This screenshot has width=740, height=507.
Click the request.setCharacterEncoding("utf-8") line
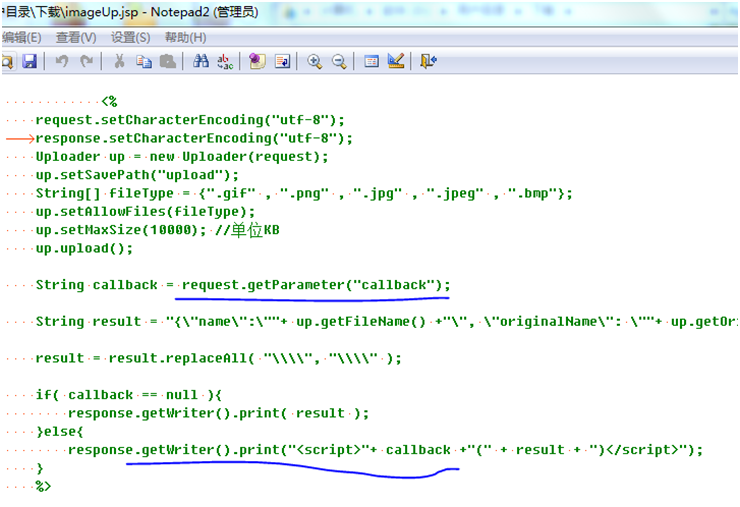(x=190, y=120)
